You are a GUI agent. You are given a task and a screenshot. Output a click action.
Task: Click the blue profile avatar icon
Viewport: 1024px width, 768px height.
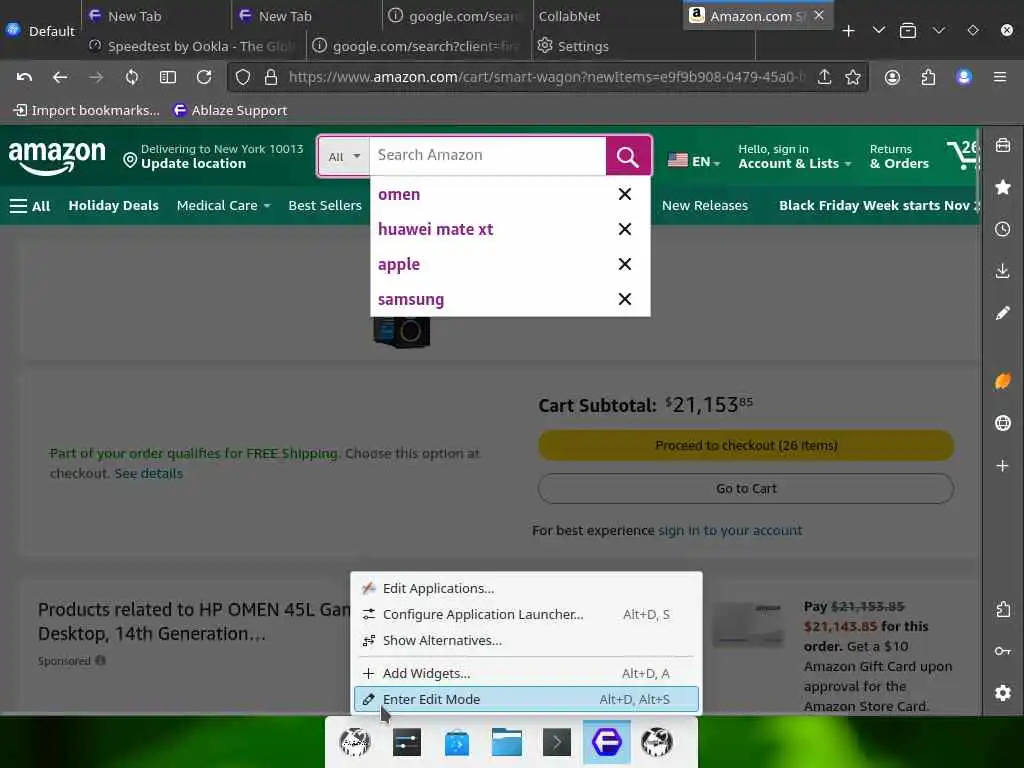click(964, 77)
